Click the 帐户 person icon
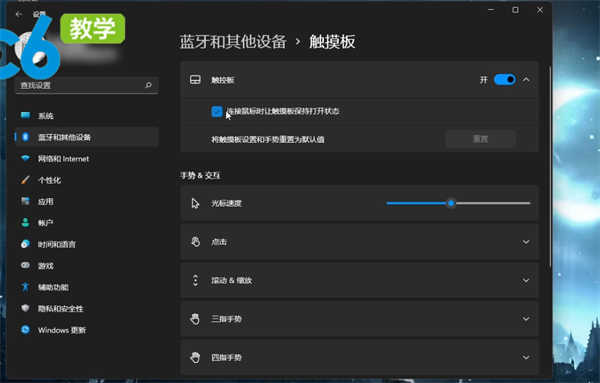Viewport: 600px width, 383px height. (x=25, y=222)
